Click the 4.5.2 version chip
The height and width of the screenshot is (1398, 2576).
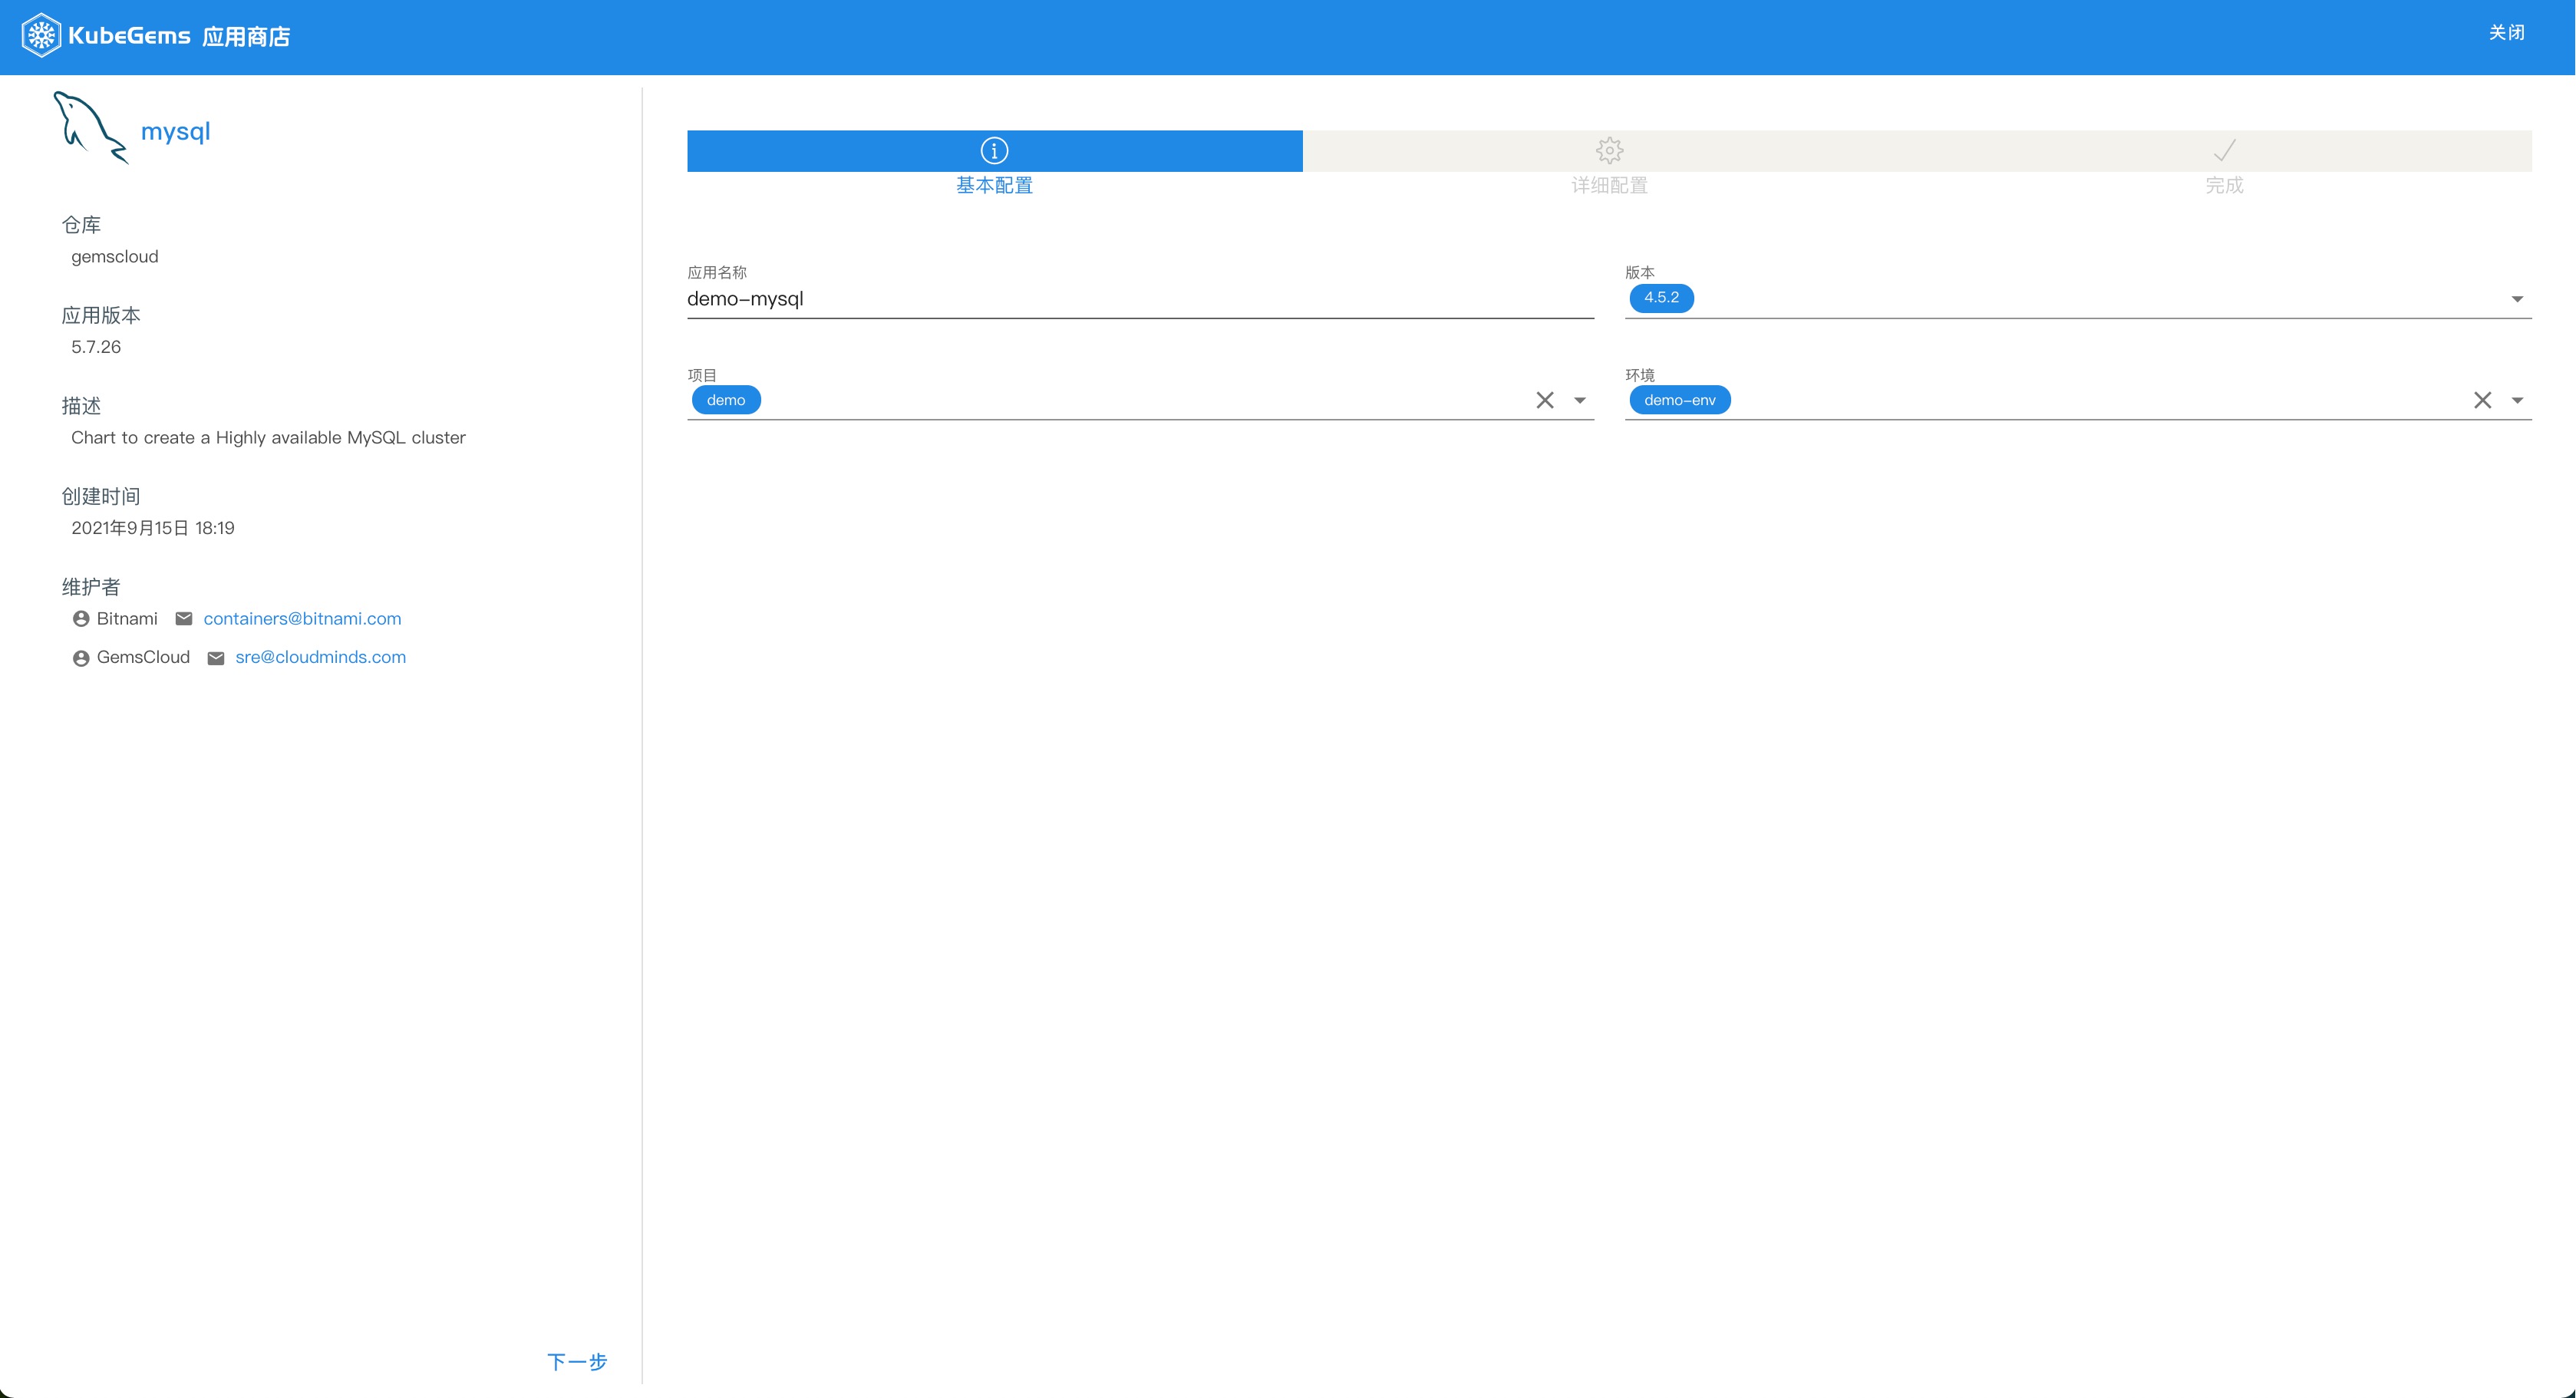[x=1661, y=298]
